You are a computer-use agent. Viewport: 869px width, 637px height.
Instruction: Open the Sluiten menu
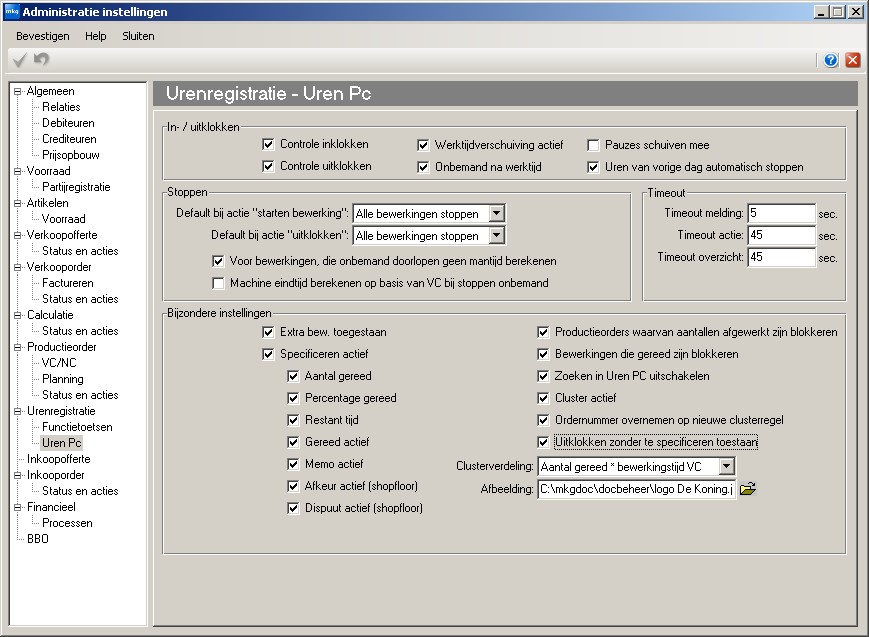coord(138,36)
